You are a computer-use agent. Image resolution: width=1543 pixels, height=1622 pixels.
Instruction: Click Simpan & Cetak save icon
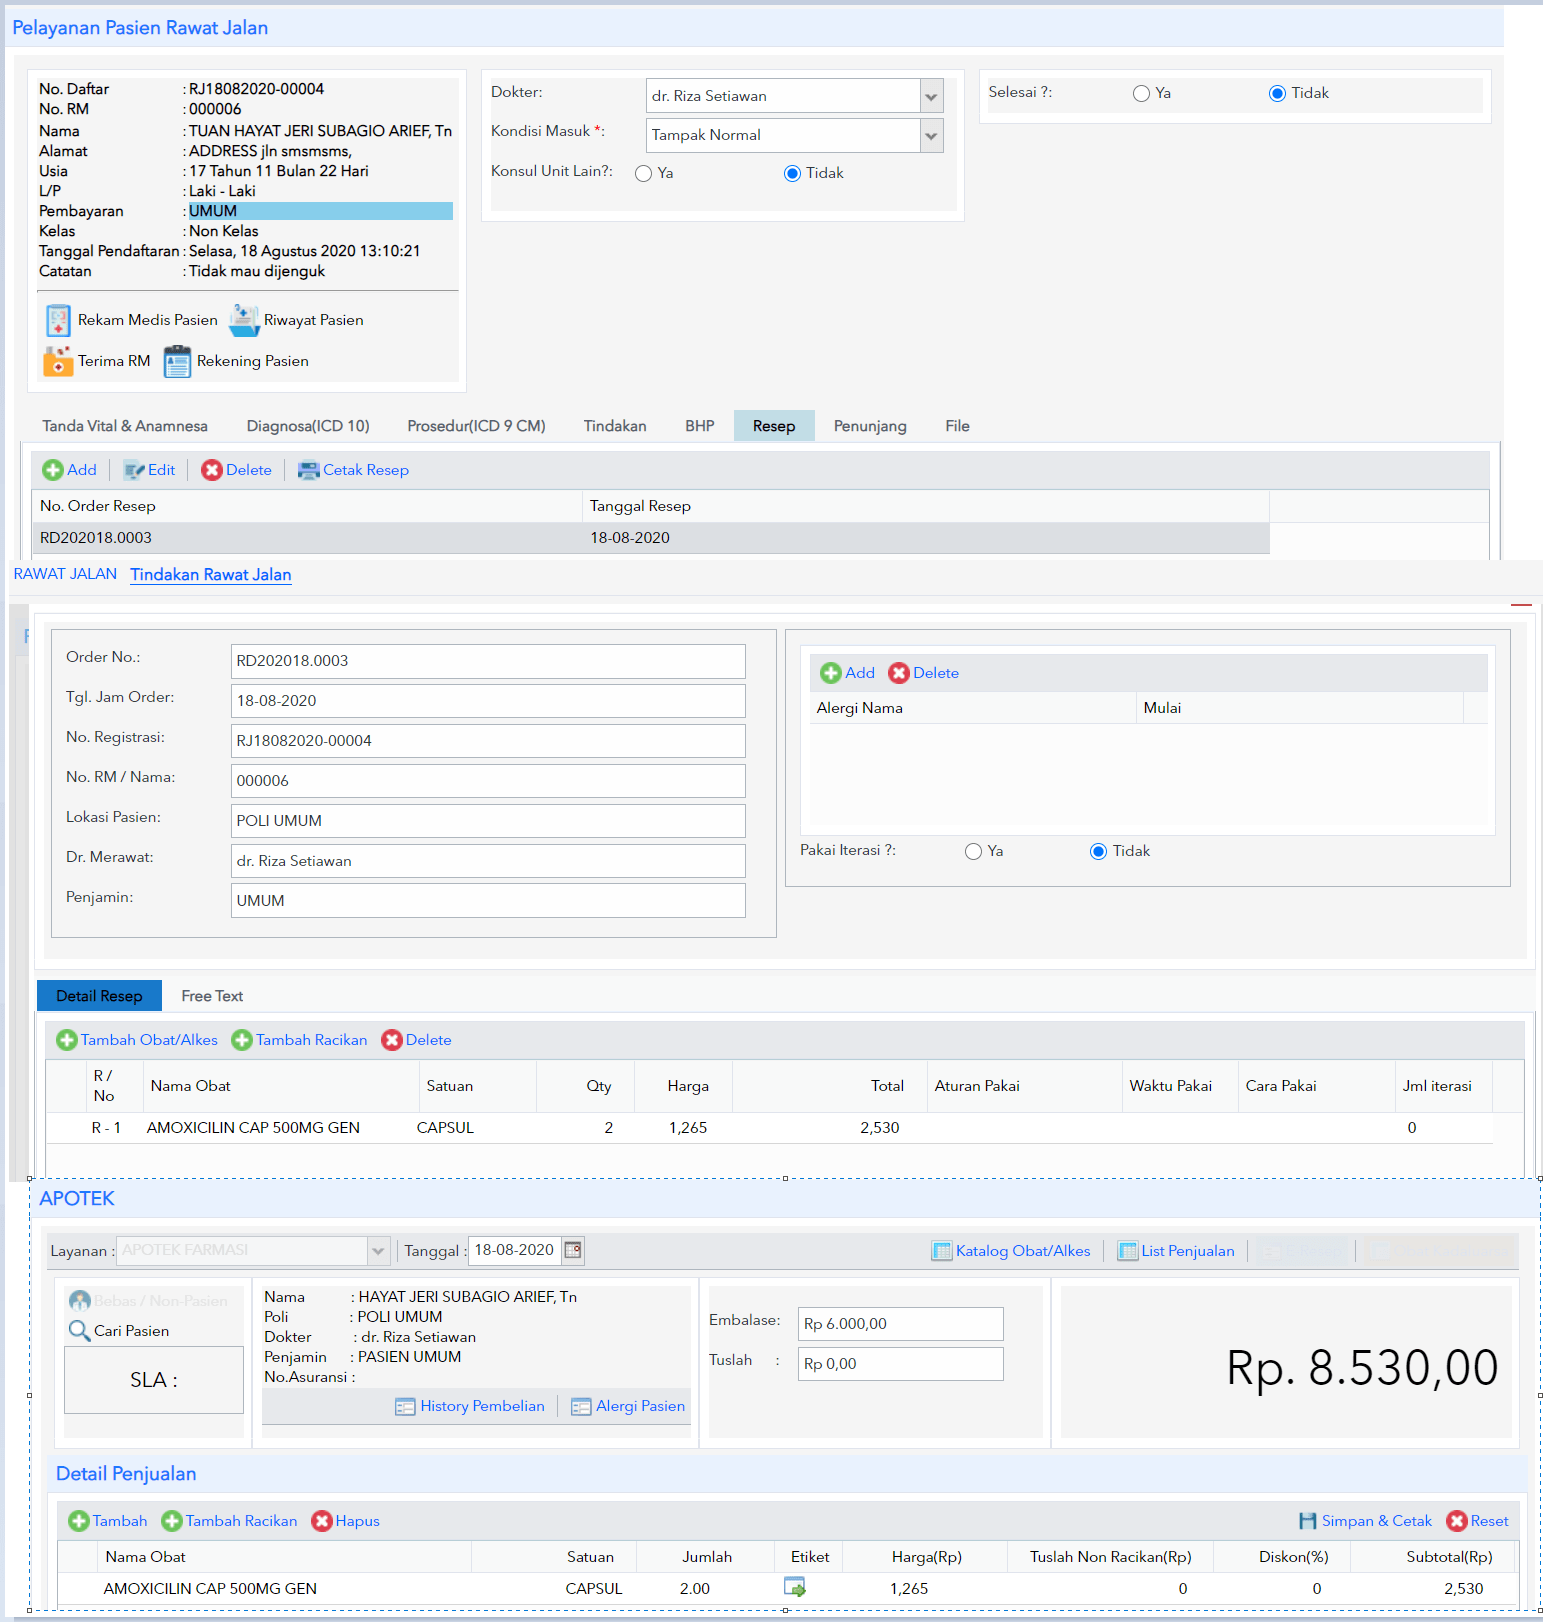[x=1308, y=1521]
